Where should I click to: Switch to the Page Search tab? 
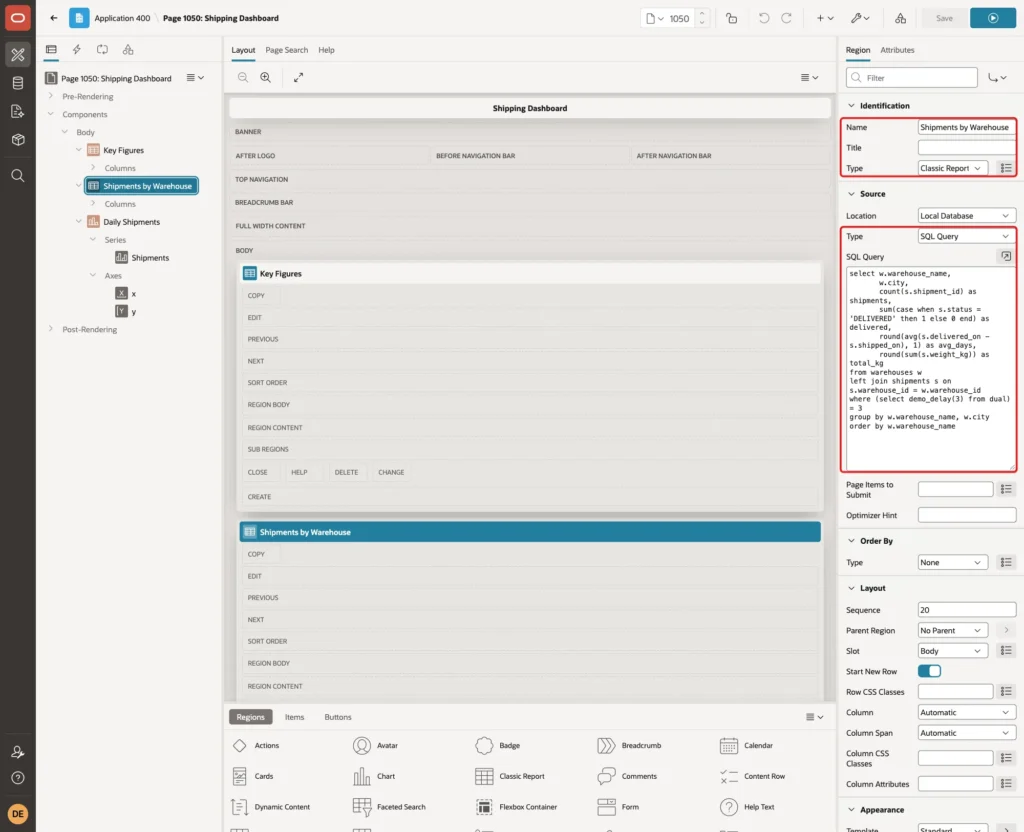point(286,50)
